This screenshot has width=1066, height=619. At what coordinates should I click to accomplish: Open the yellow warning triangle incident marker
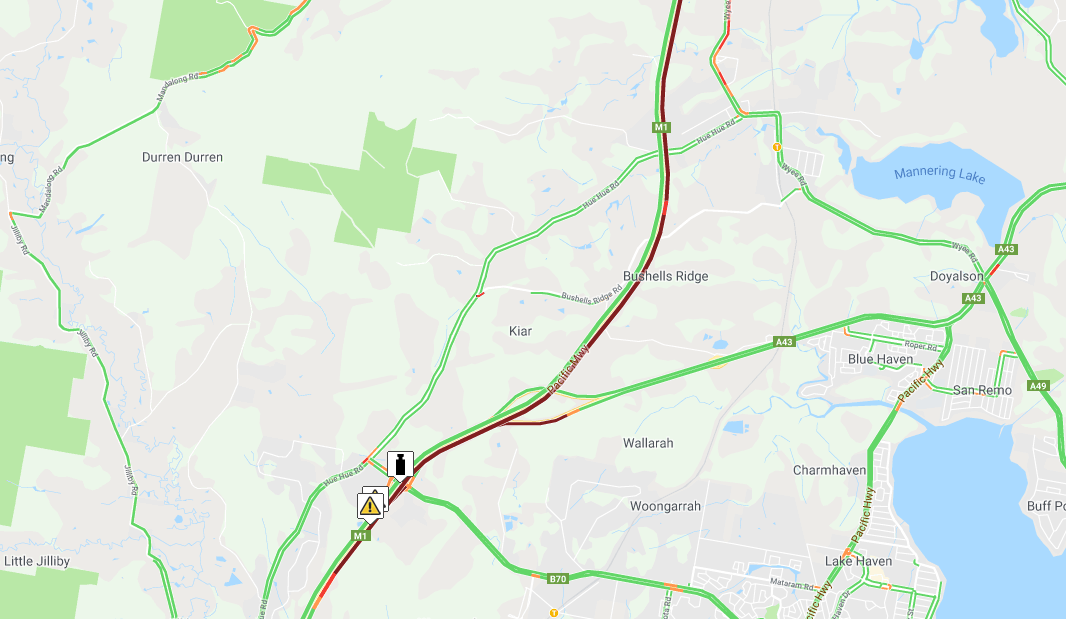370,506
